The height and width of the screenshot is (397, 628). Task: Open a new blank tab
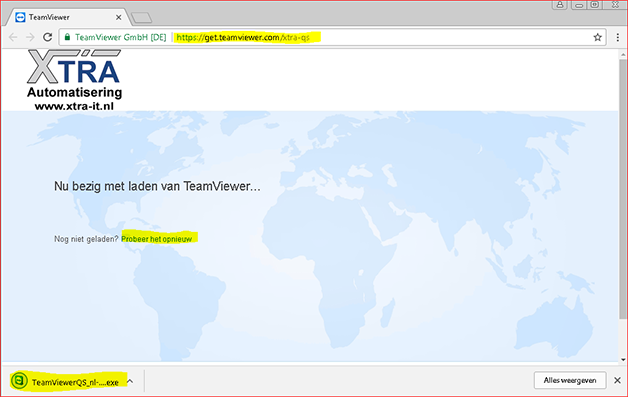[x=142, y=18]
